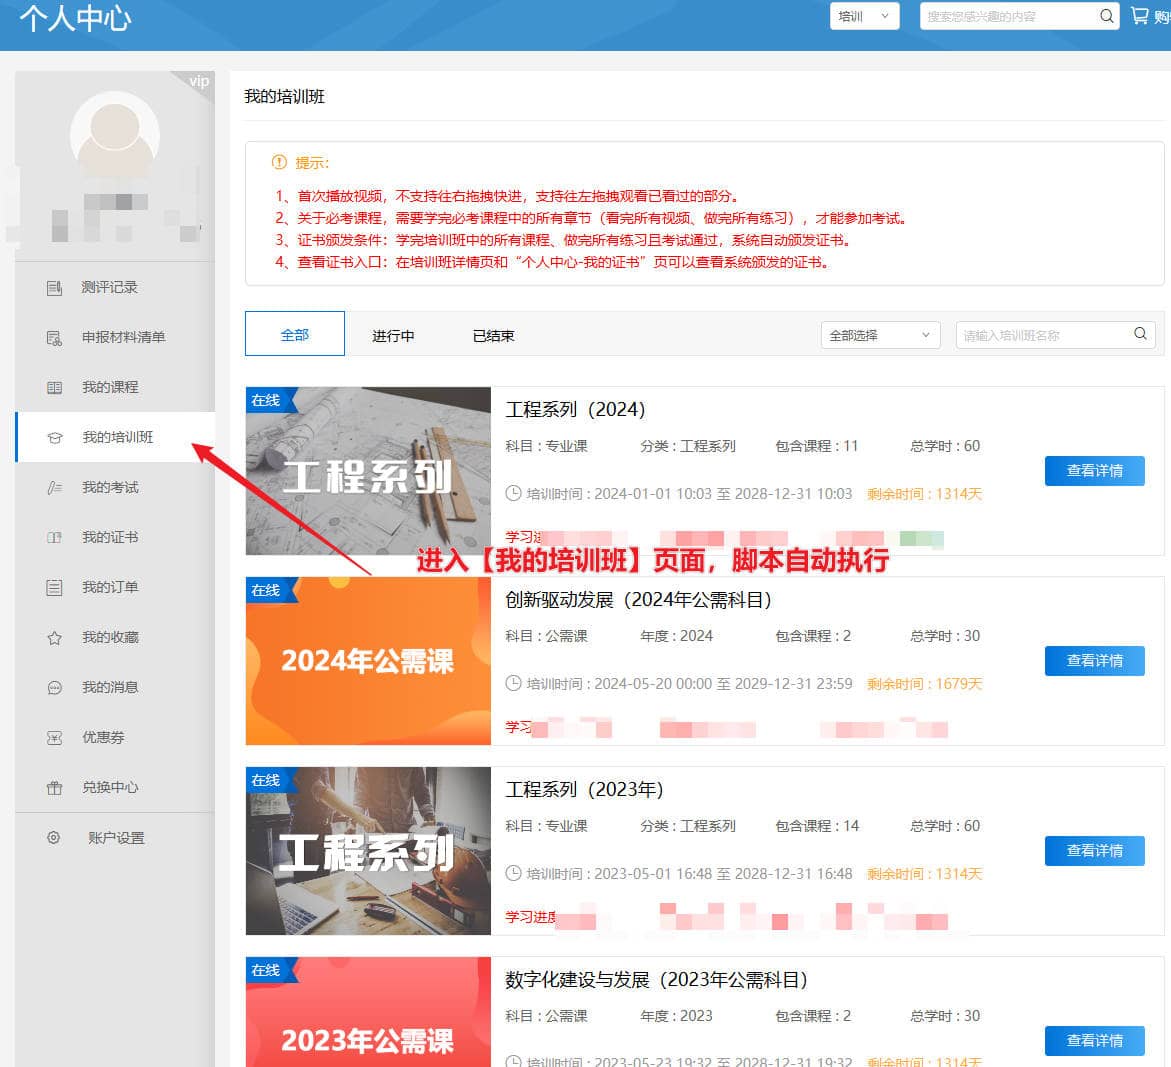Viewport: 1171px width, 1067px height.
Task: Click the header search input field
Action: [x=1008, y=16]
